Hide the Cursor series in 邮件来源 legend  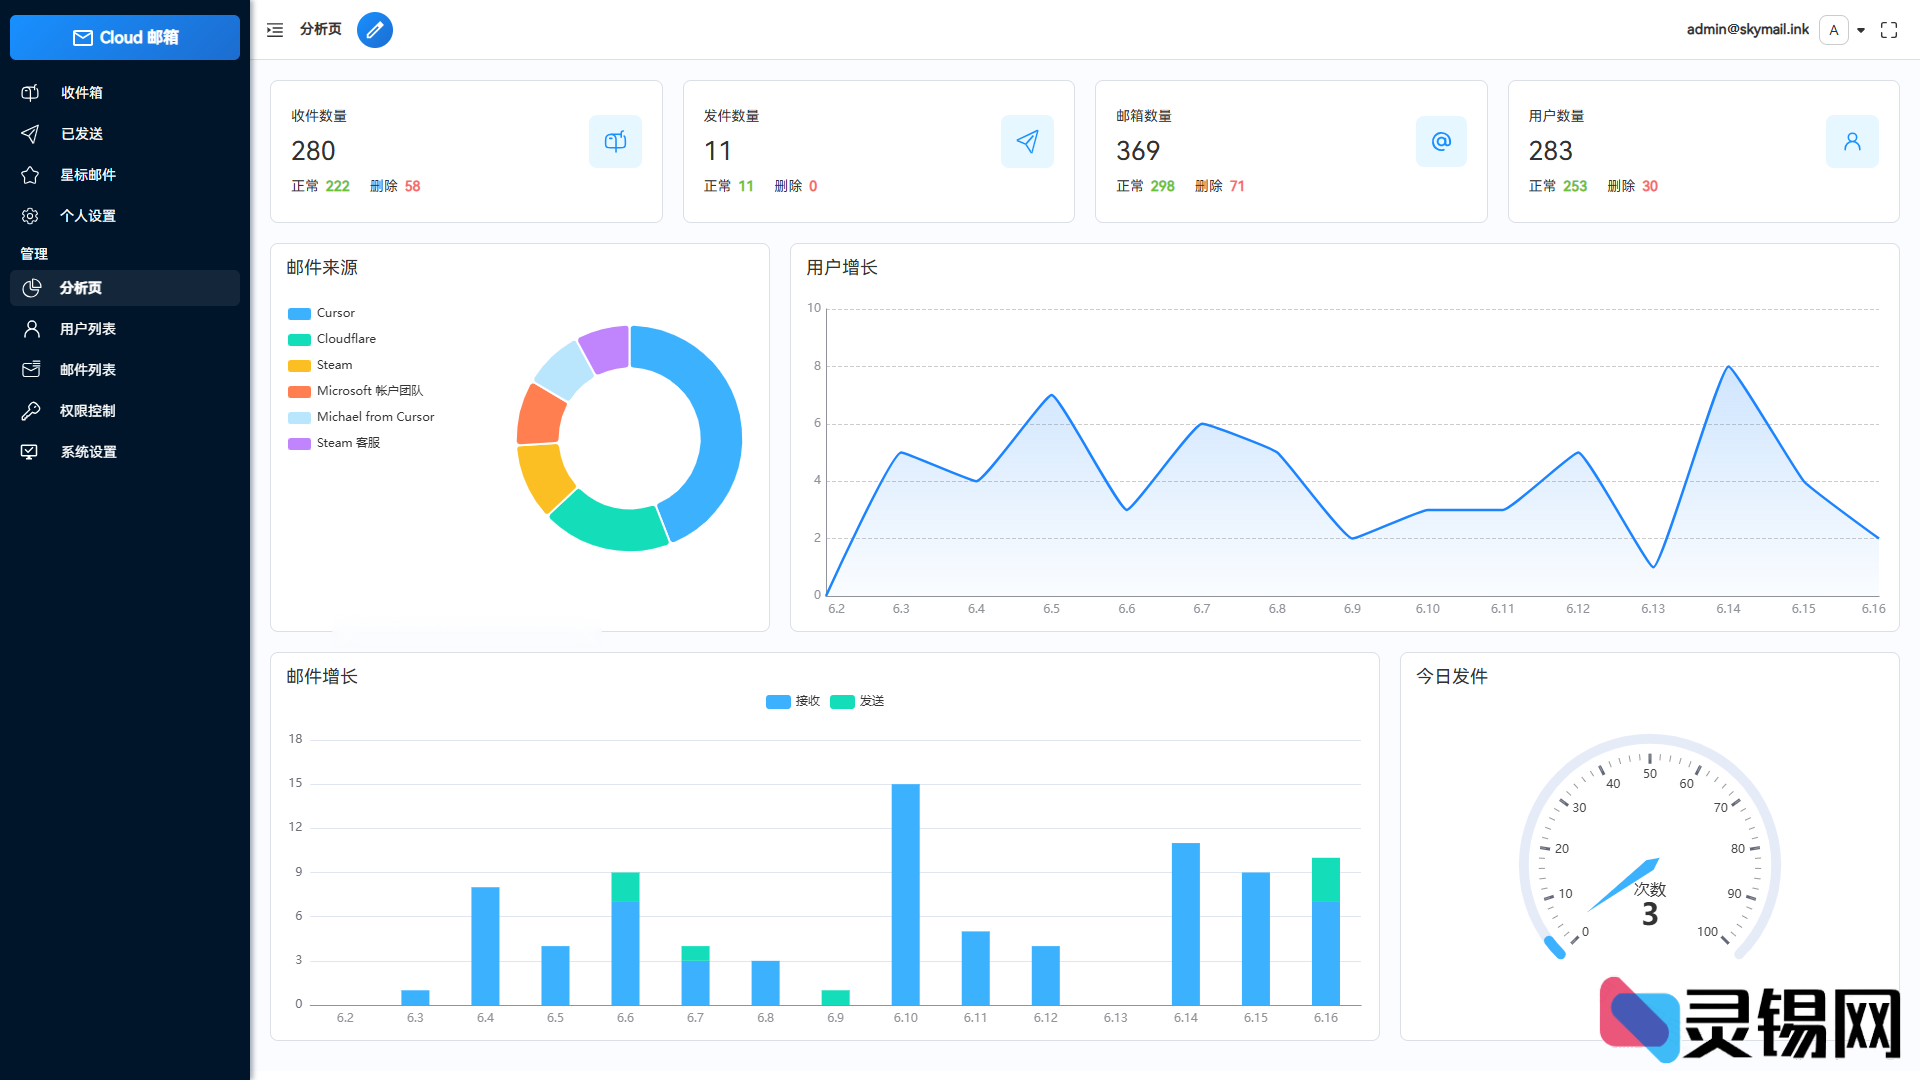(320, 313)
